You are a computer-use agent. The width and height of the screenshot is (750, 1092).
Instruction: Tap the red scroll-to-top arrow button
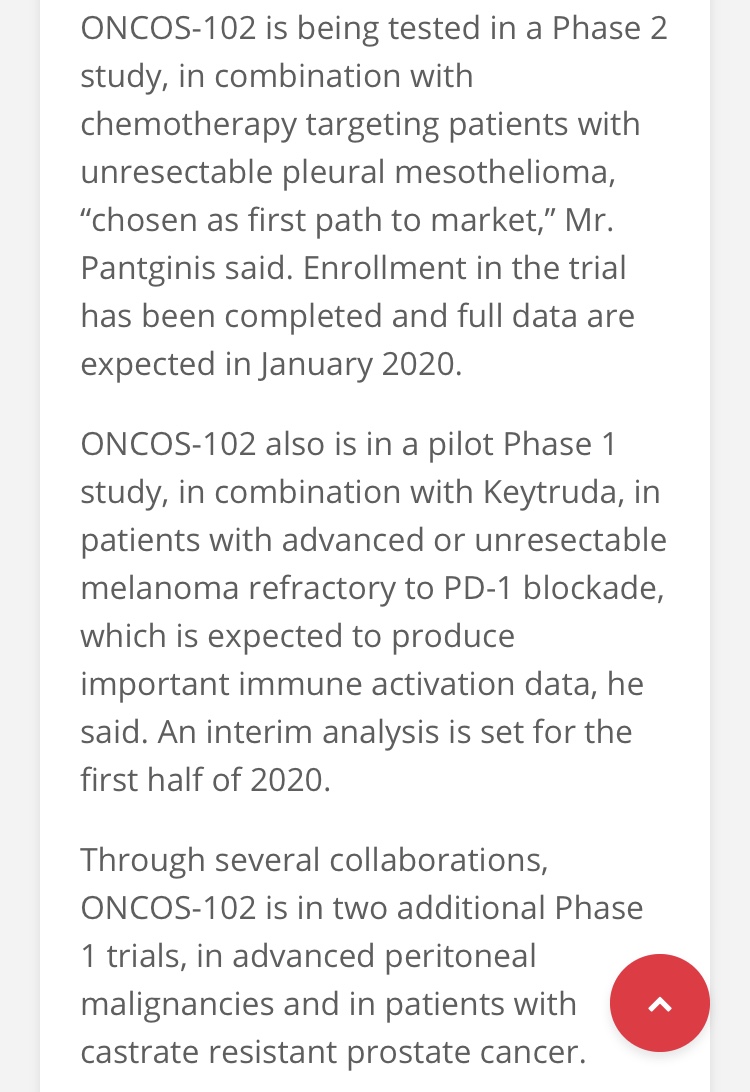659,1003
